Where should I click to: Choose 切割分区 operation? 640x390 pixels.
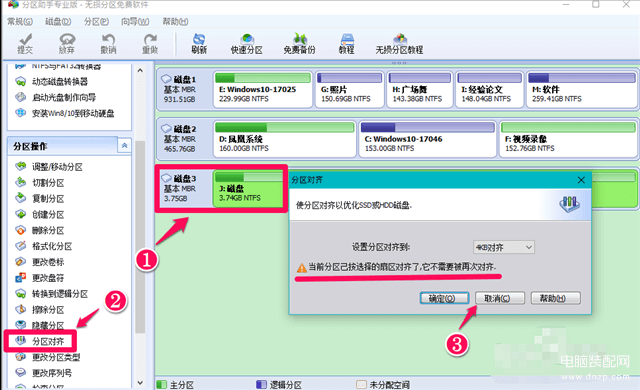coord(40,182)
